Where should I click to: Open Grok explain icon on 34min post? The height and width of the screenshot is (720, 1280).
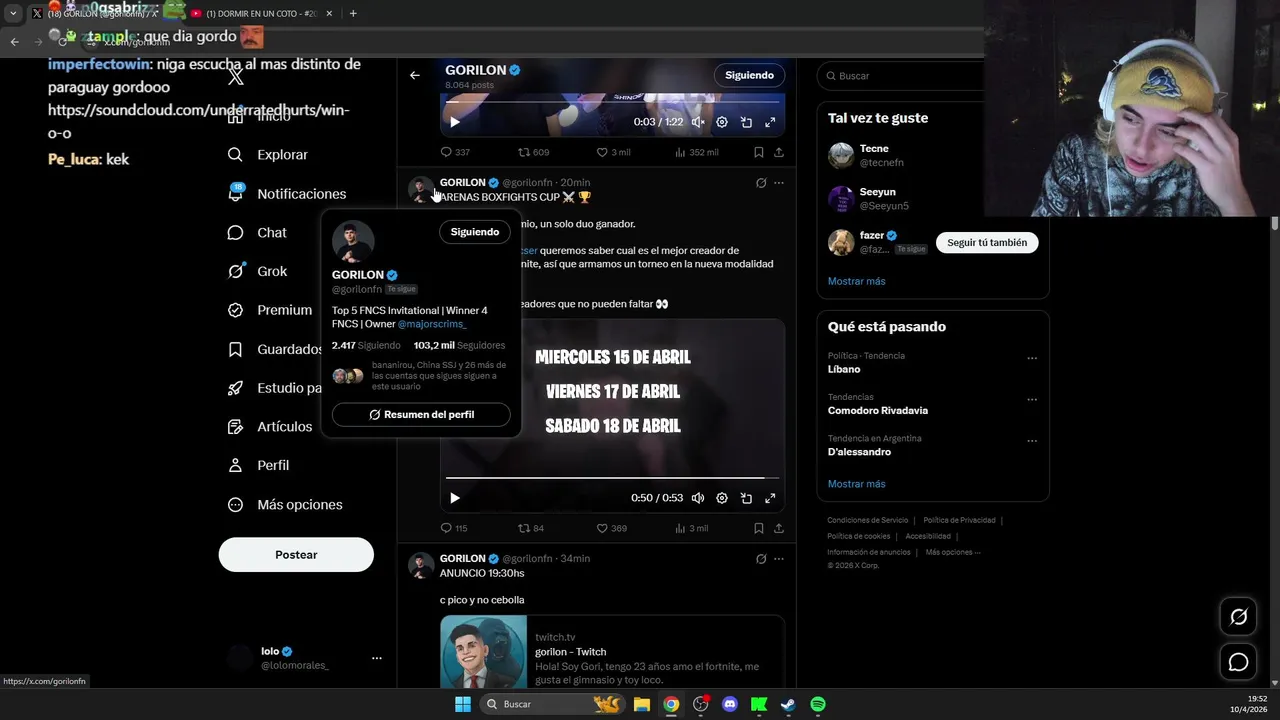(761, 559)
